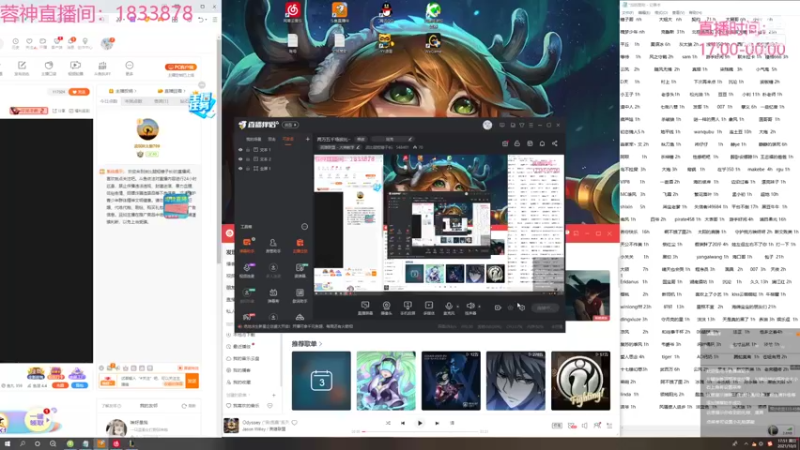This screenshot has width=800, height=450.
Task: Lock the first text source layer
Action: pos(248,150)
